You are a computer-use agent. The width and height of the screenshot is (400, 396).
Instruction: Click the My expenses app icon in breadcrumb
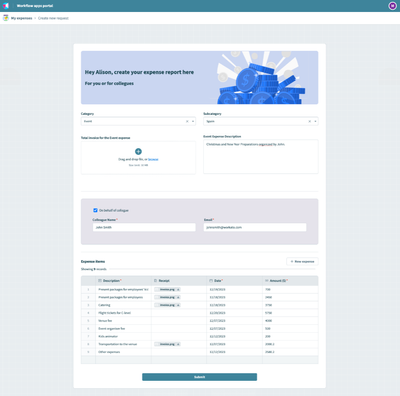[x=6, y=18]
